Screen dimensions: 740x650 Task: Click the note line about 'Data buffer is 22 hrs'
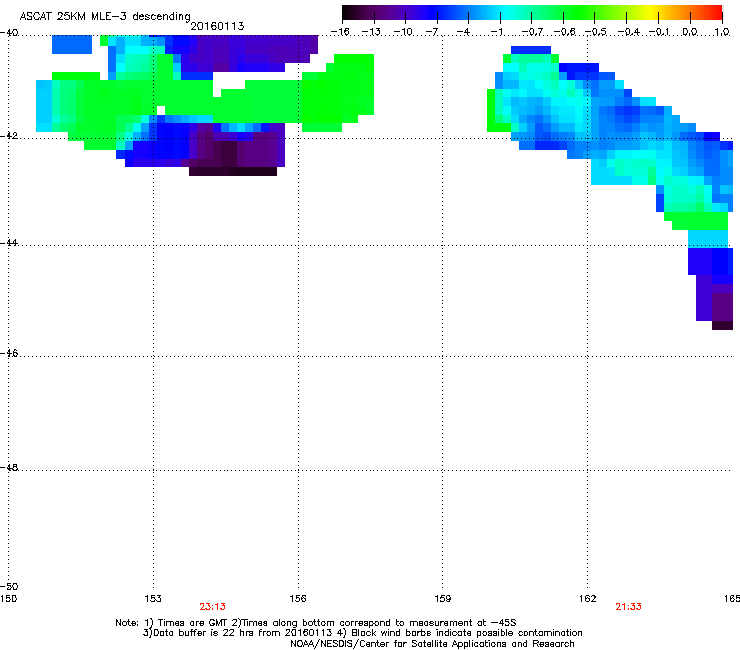pos(362,633)
